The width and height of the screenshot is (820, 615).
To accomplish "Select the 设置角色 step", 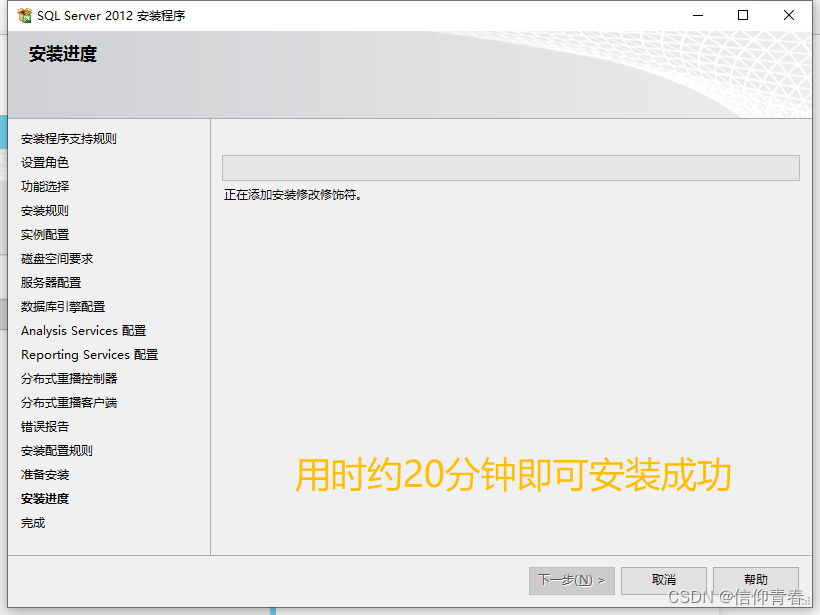I will tap(45, 163).
